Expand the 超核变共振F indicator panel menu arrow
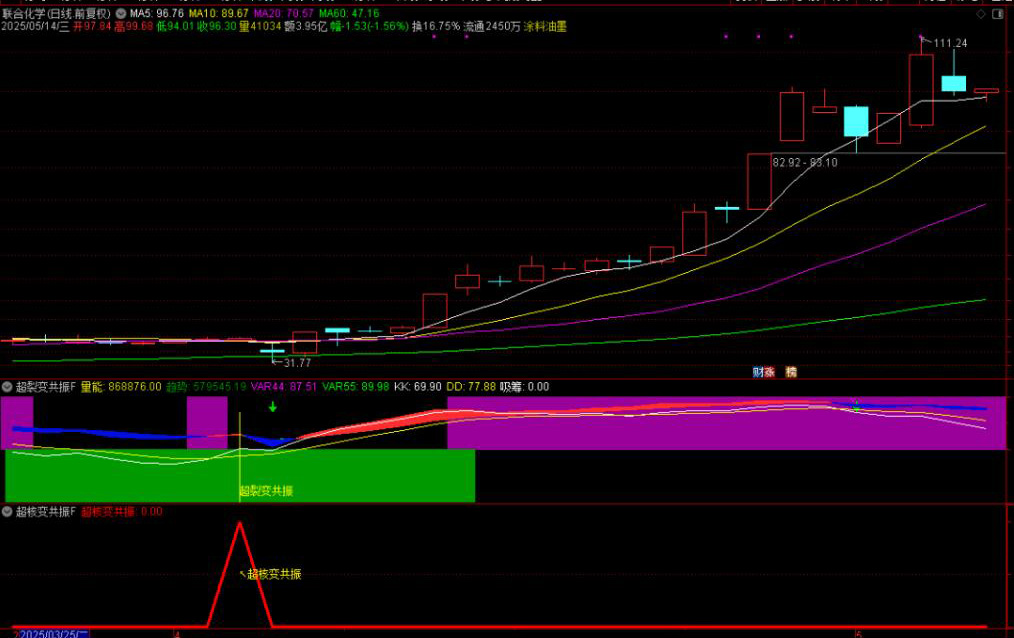The width and height of the screenshot is (1014, 638). point(7,511)
